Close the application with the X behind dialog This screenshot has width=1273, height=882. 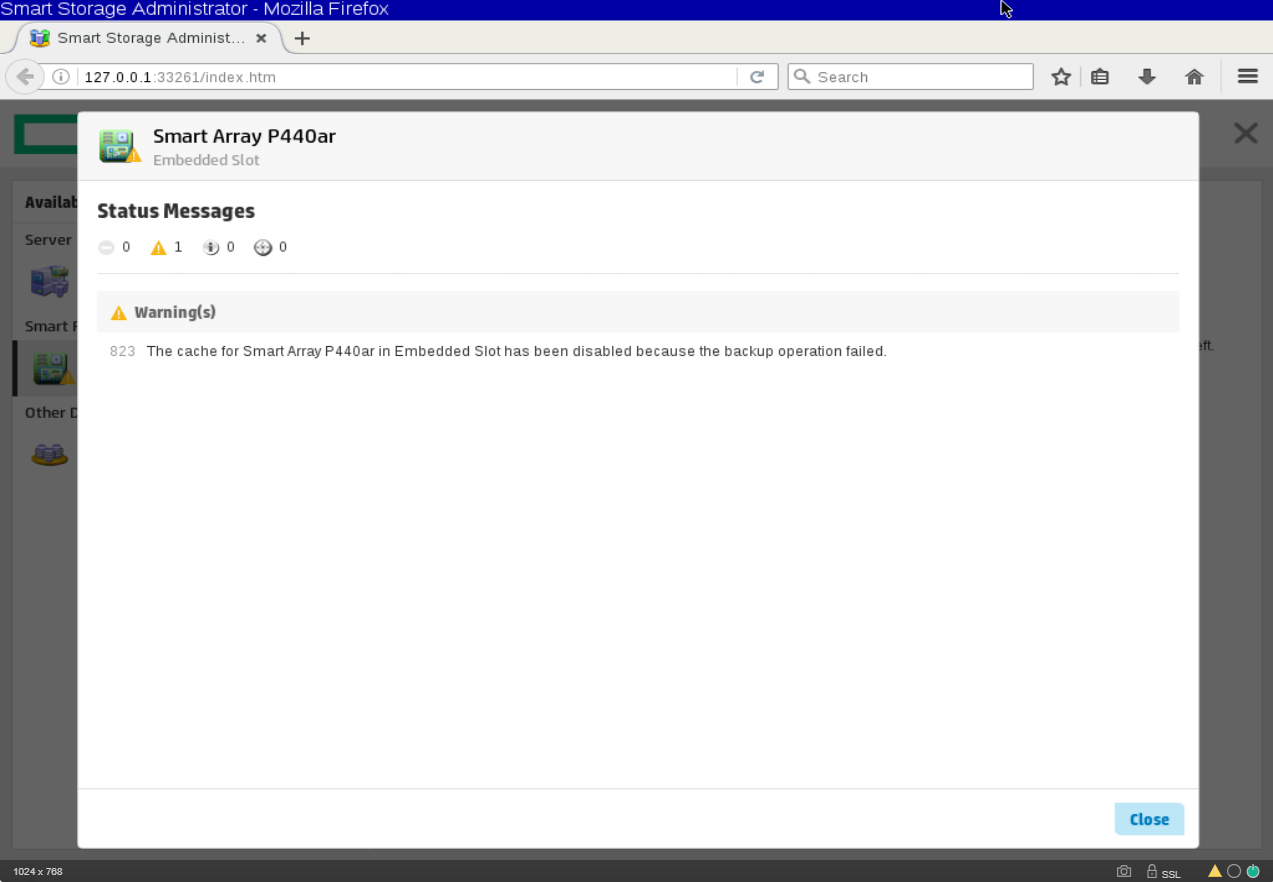point(1245,133)
